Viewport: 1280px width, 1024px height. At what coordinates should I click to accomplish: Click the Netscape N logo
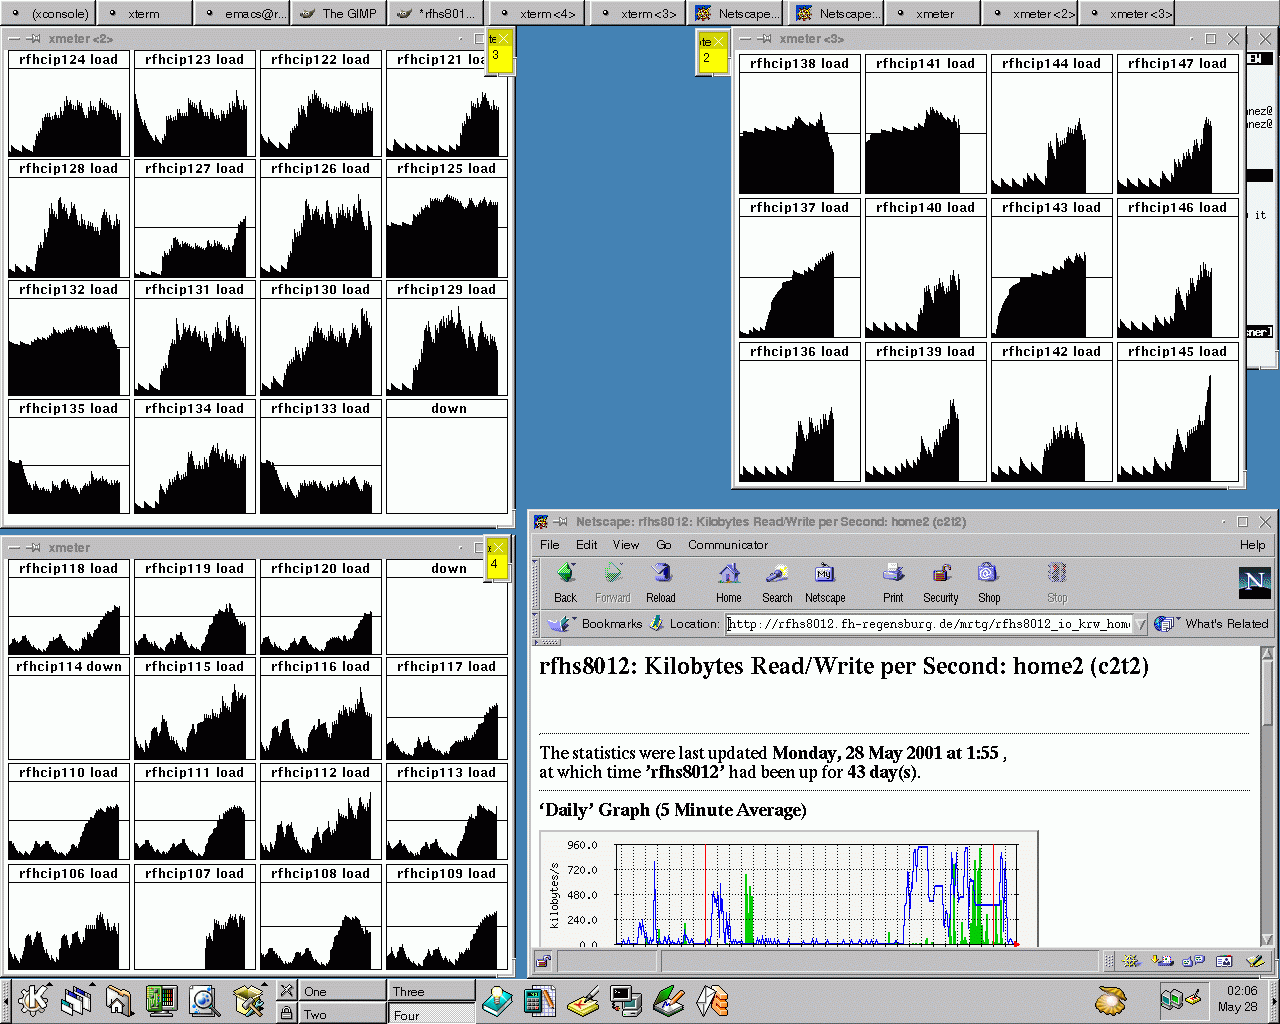pyautogui.click(x=1254, y=581)
